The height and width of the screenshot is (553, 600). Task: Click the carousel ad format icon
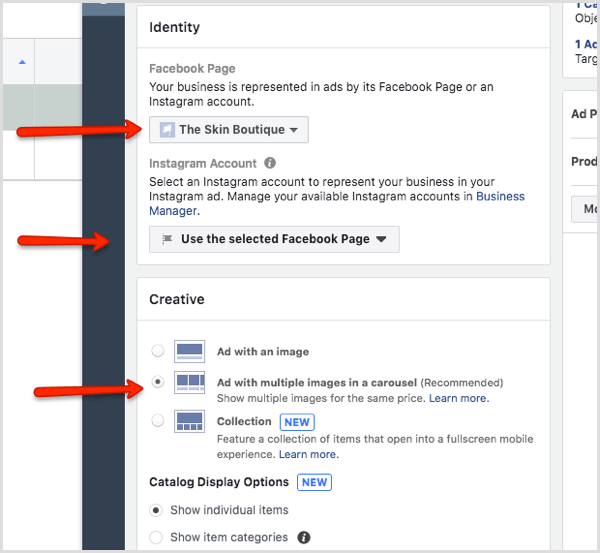click(x=189, y=382)
